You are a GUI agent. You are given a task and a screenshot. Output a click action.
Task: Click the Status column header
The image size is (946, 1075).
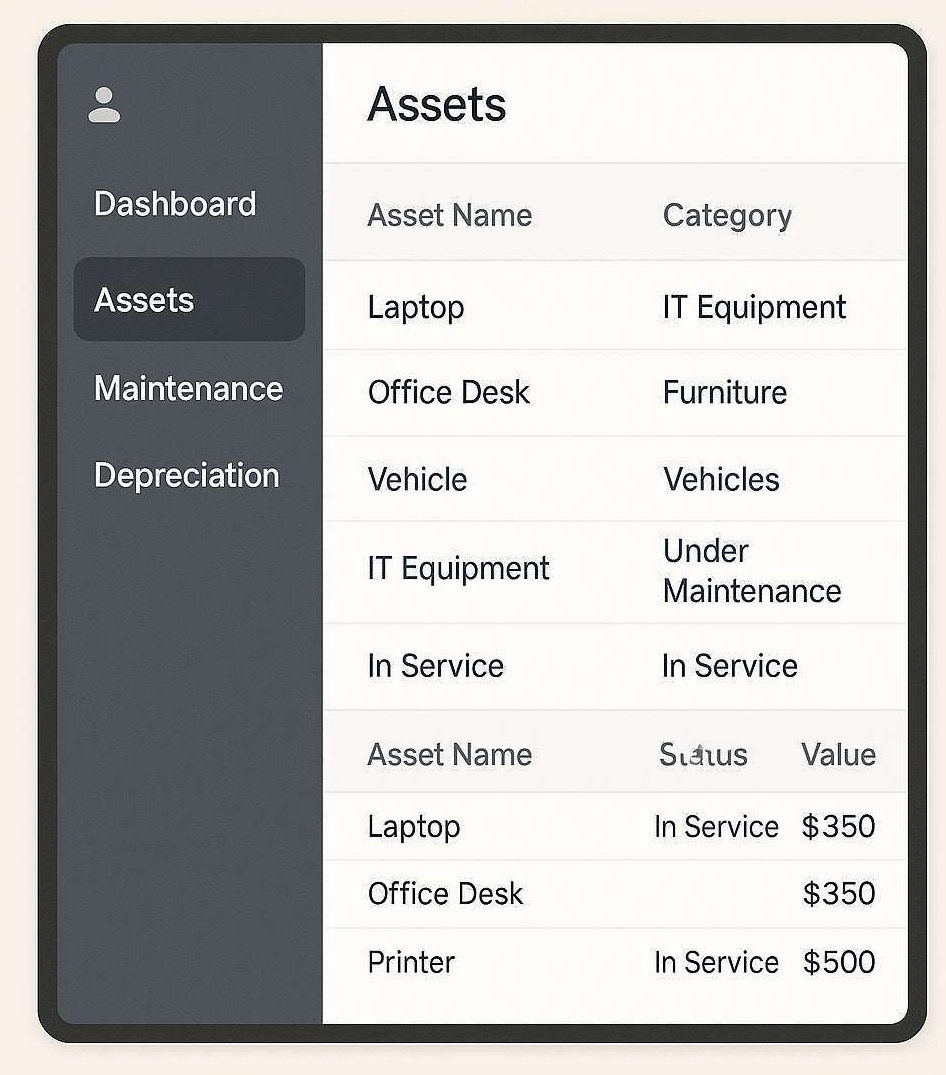point(703,754)
